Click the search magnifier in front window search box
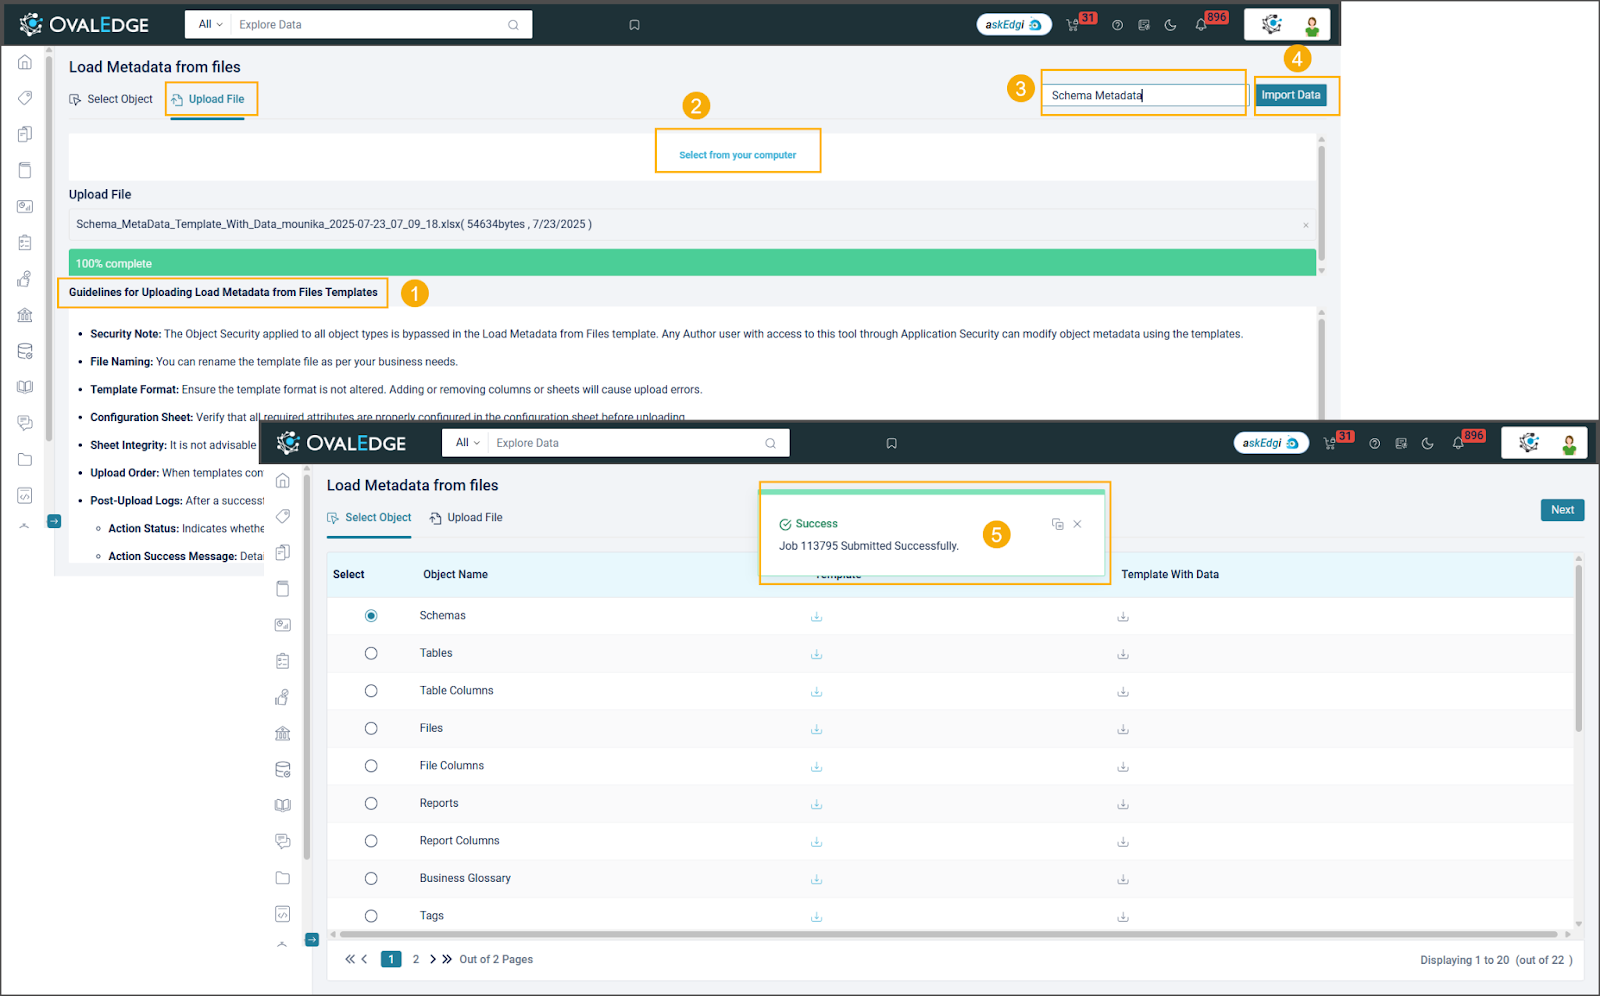1600x996 pixels. coord(770,443)
